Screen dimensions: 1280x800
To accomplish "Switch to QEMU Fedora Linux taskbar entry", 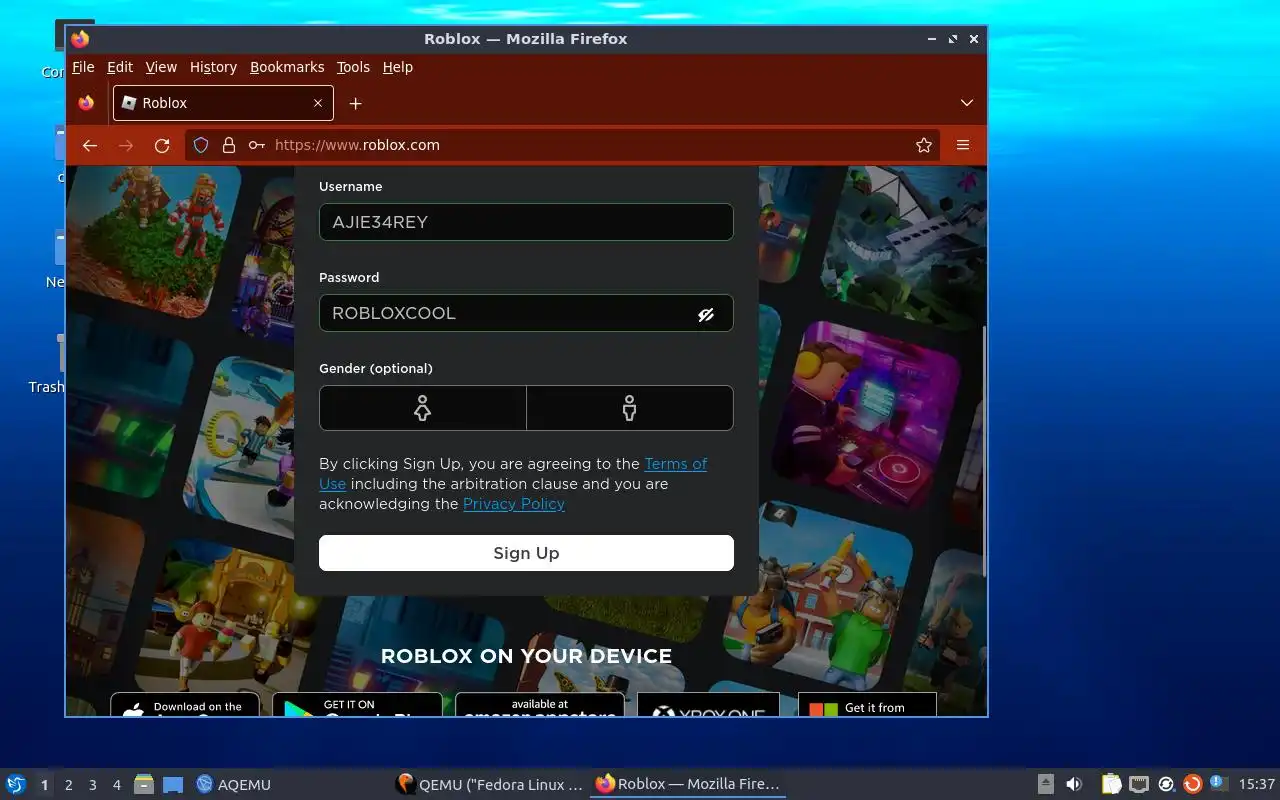I will coord(490,785).
